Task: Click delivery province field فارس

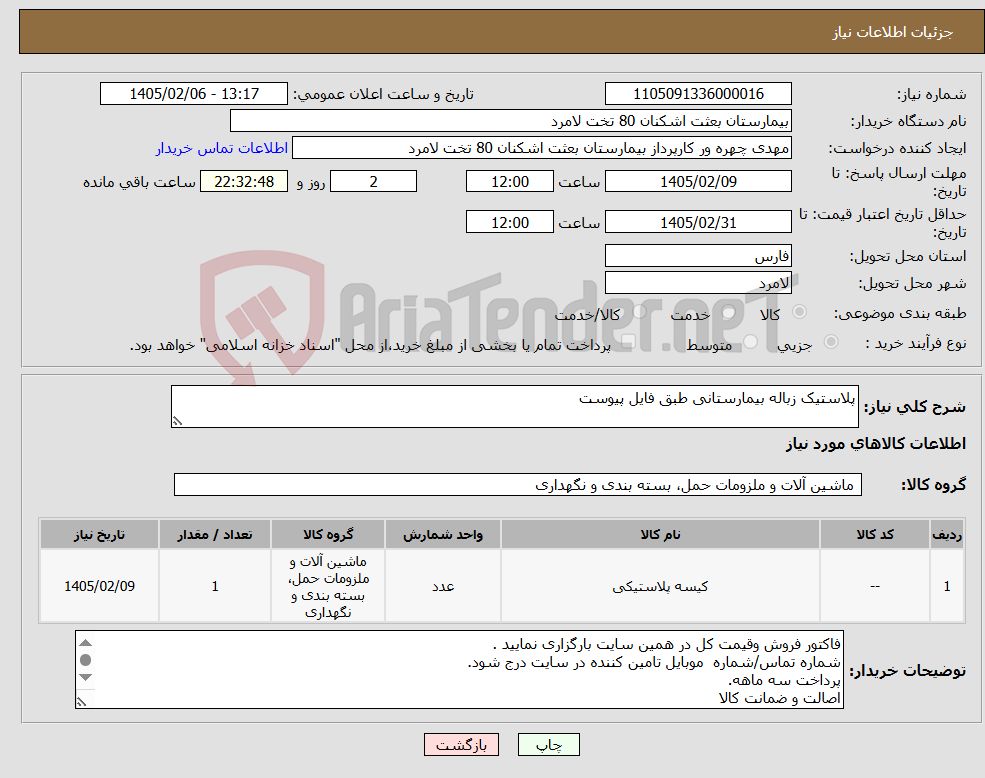Action: (698, 256)
